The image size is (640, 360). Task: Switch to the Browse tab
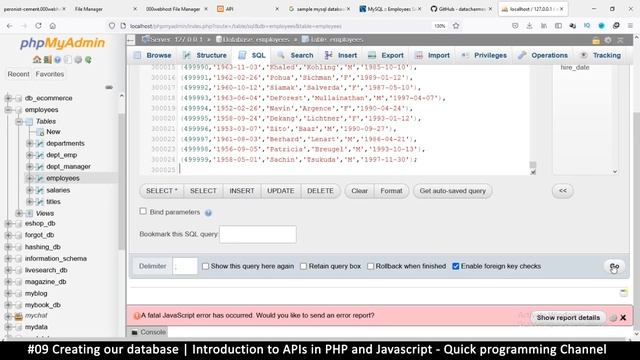tap(153, 56)
